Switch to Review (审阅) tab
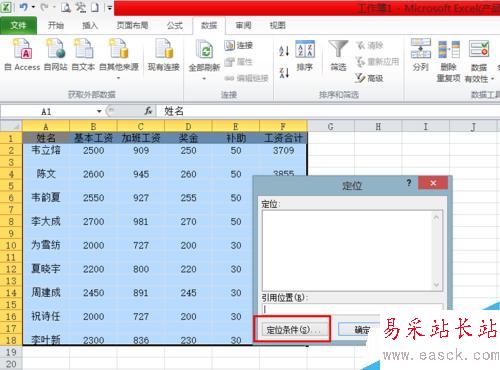500x370 pixels. point(243,25)
